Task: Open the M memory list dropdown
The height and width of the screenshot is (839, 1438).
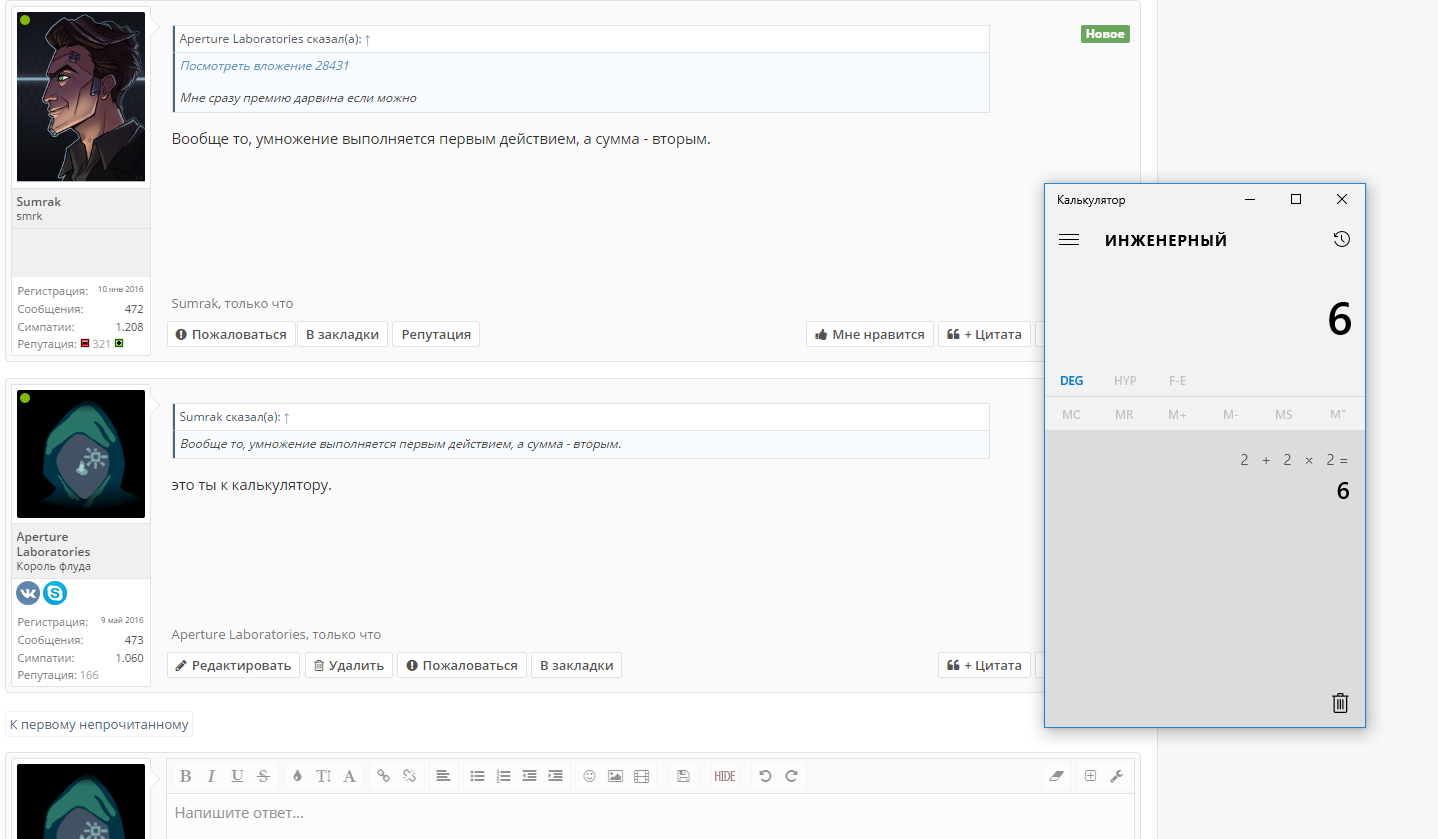Action: [1337, 414]
